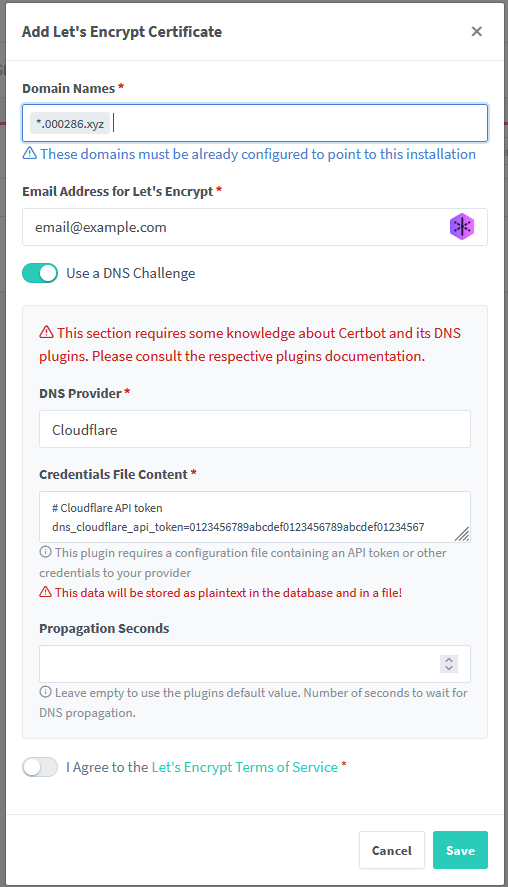Image resolution: width=508 pixels, height=887 pixels.
Task: Select the *.000286.xyz domain tag
Action: pyautogui.click(x=70, y=123)
